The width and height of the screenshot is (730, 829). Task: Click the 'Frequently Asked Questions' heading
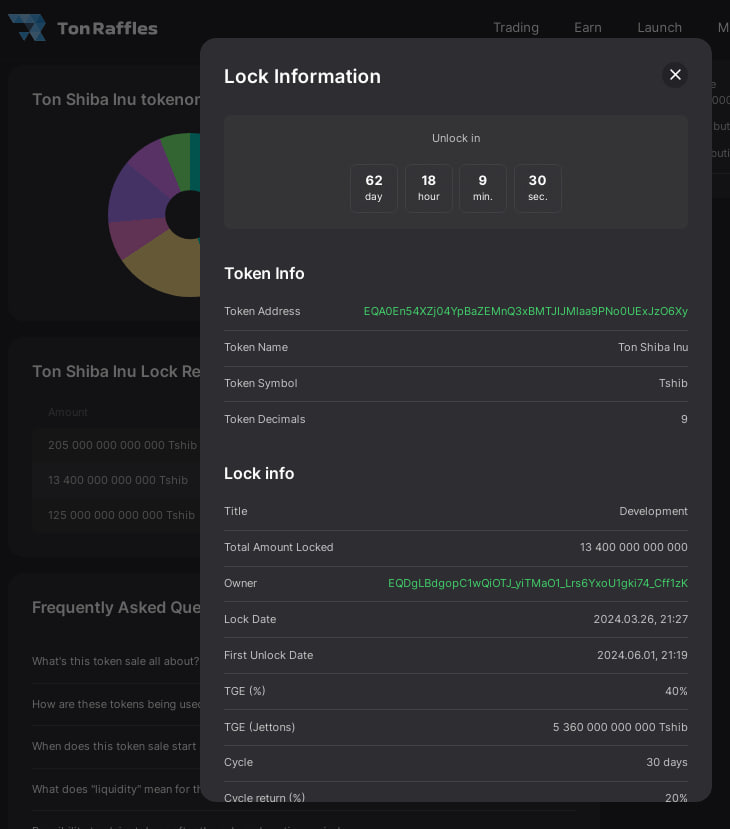click(x=116, y=607)
